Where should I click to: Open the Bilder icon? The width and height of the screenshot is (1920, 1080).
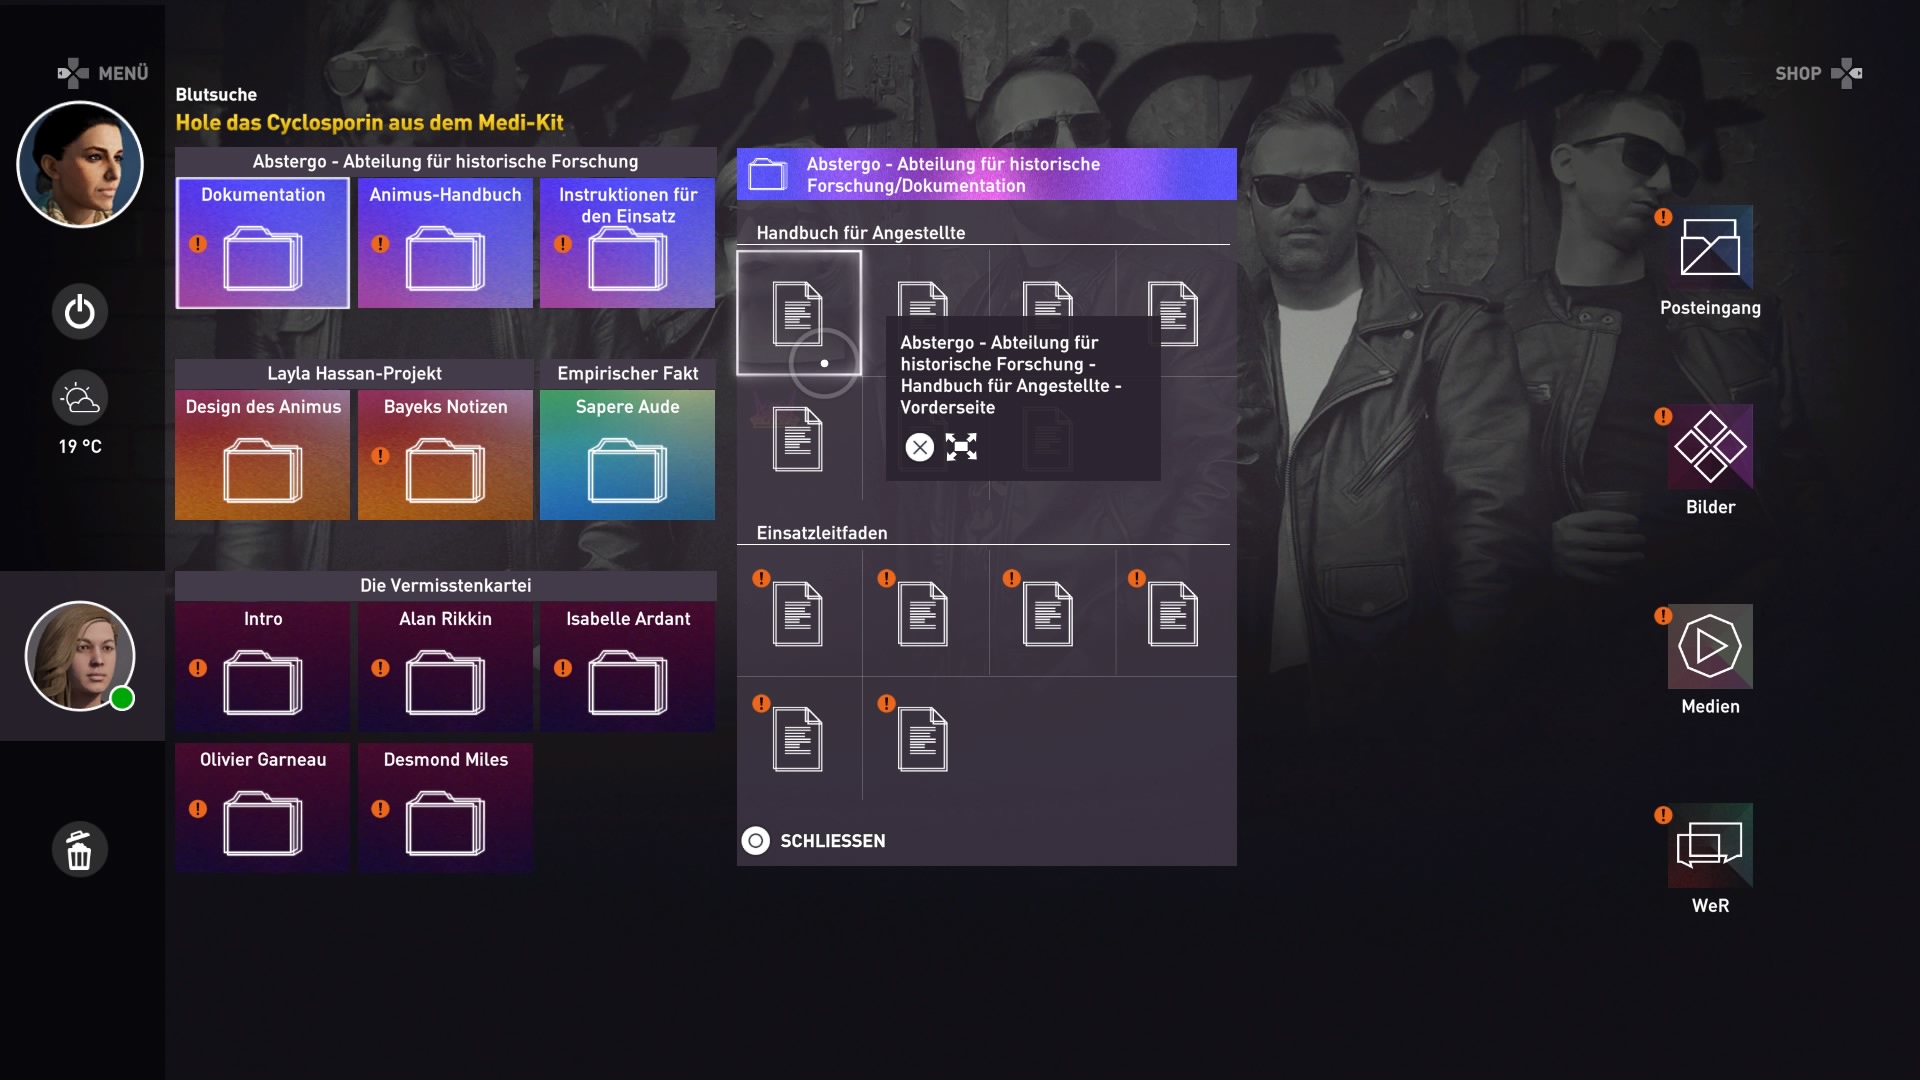[x=1710, y=446]
